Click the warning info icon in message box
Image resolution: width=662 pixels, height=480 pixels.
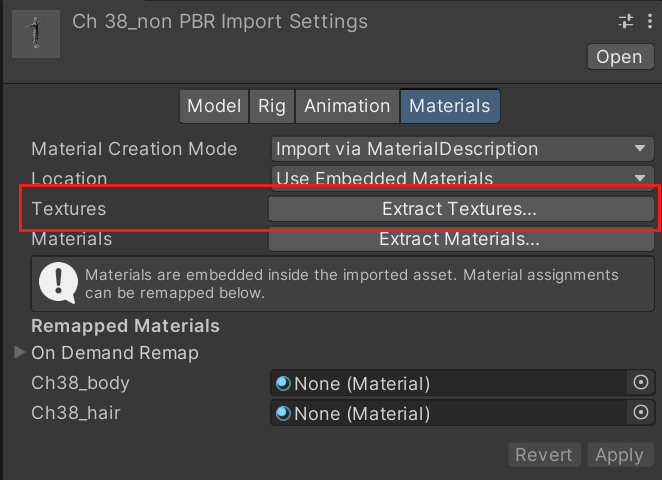58,282
